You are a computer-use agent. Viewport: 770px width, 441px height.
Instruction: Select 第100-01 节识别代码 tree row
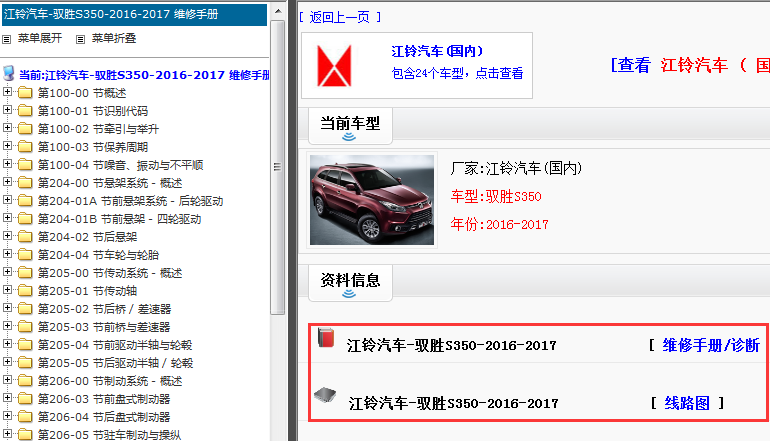(93, 111)
